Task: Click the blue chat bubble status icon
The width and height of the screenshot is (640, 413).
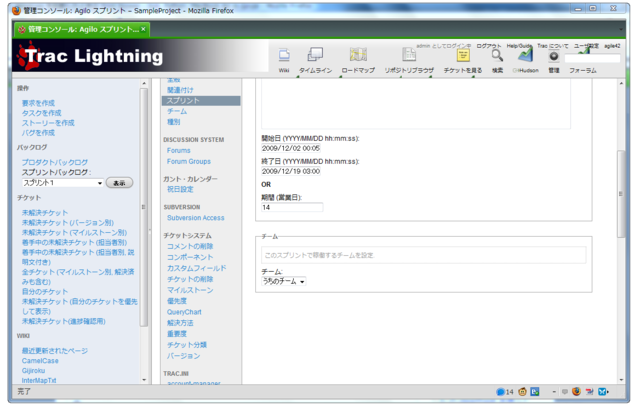Action: (500, 392)
